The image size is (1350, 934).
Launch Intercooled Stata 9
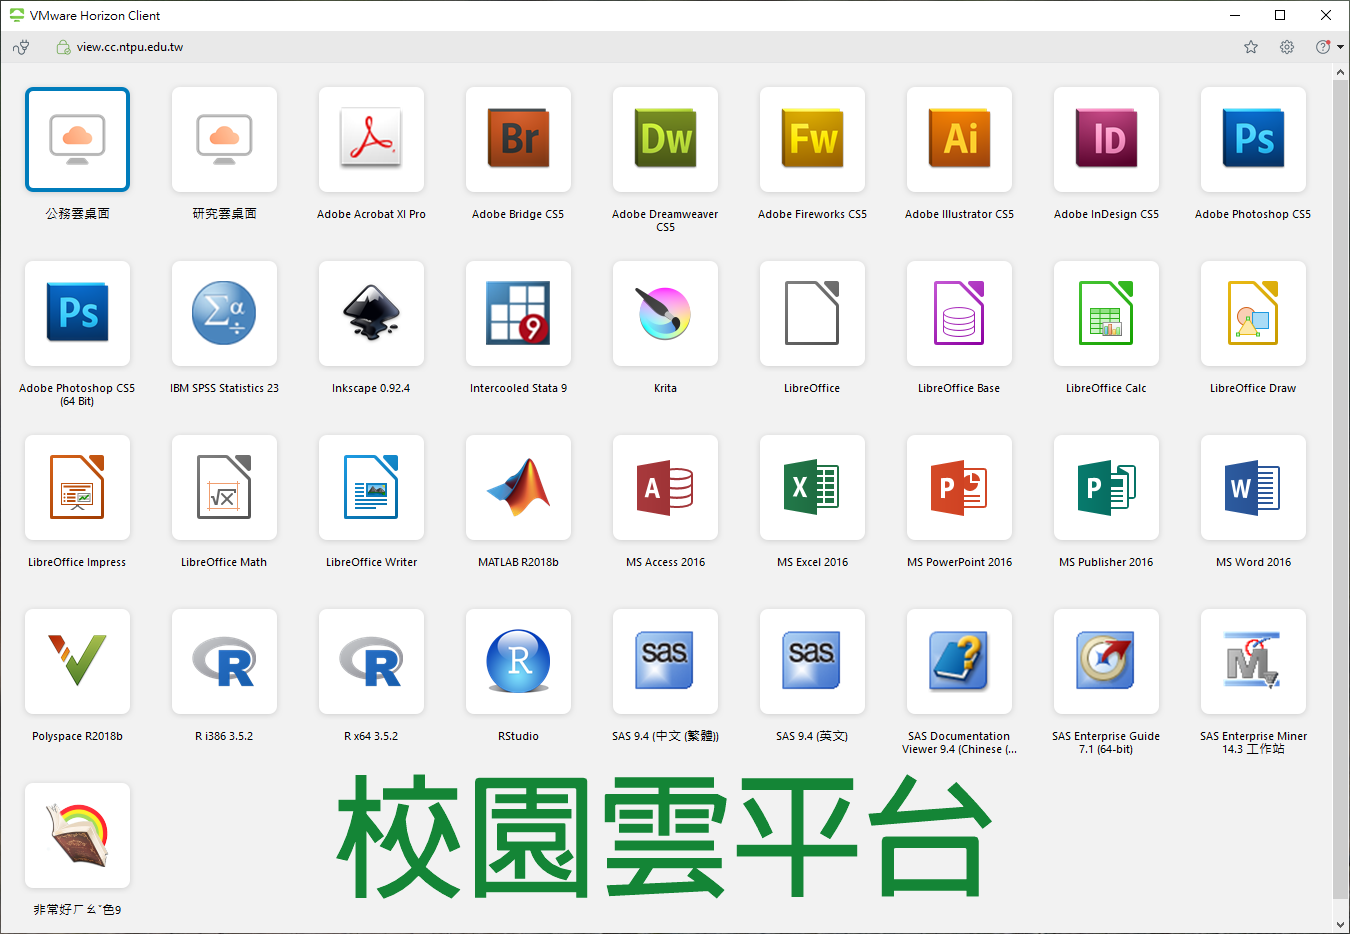coord(518,313)
